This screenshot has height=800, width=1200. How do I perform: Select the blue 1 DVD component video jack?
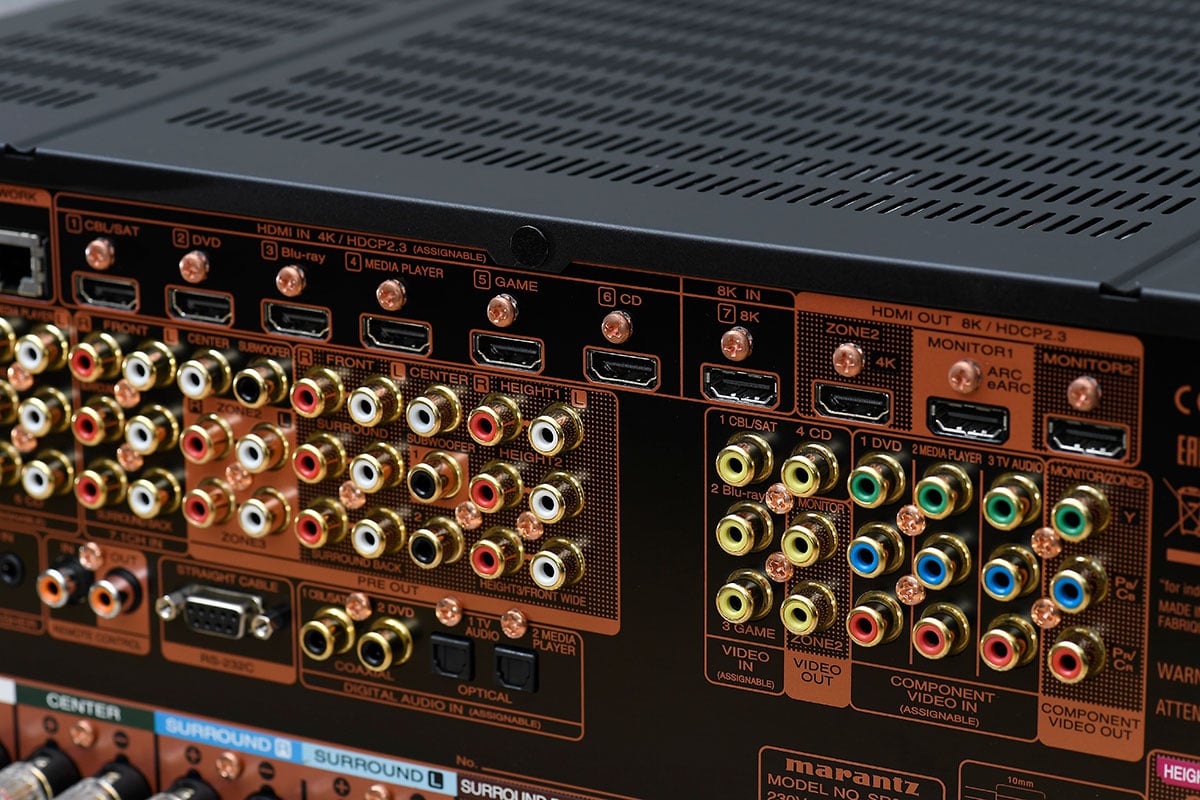(876, 549)
